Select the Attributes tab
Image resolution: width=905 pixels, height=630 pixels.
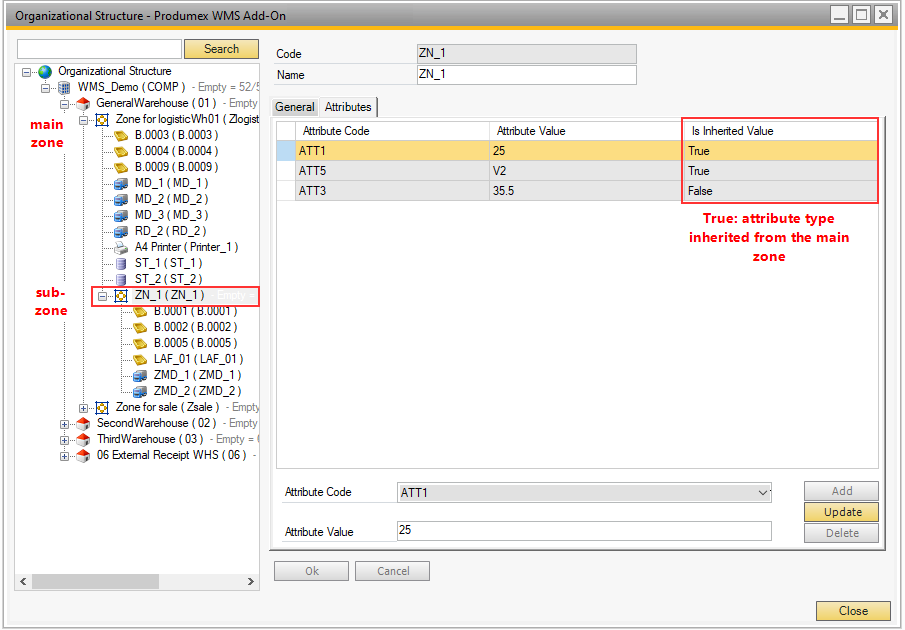pos(348,107)
